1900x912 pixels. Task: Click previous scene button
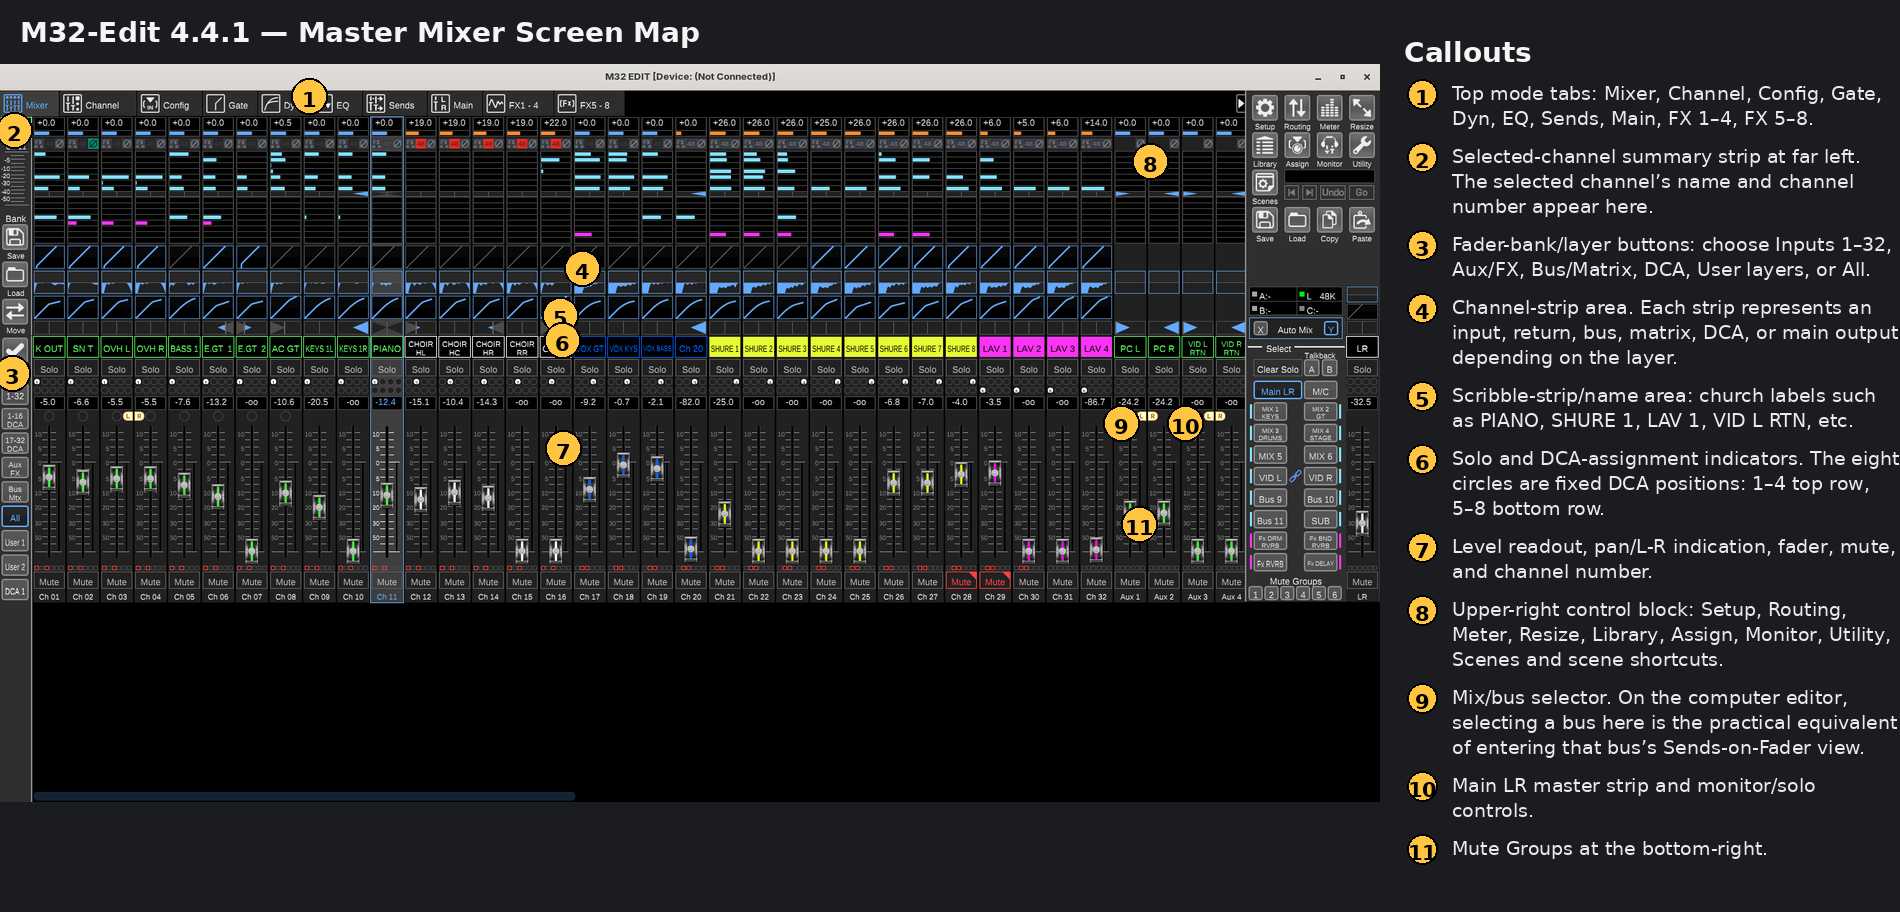(1291, 192)
